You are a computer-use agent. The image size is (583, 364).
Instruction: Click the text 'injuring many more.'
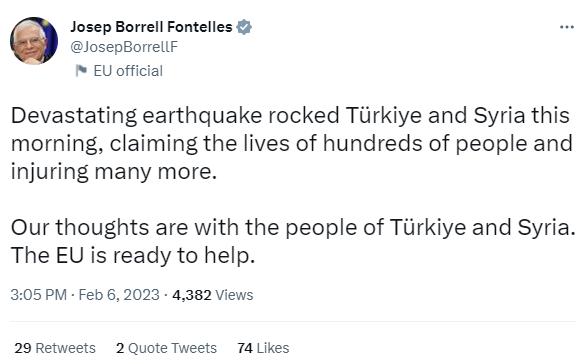[x=114, y=172]
